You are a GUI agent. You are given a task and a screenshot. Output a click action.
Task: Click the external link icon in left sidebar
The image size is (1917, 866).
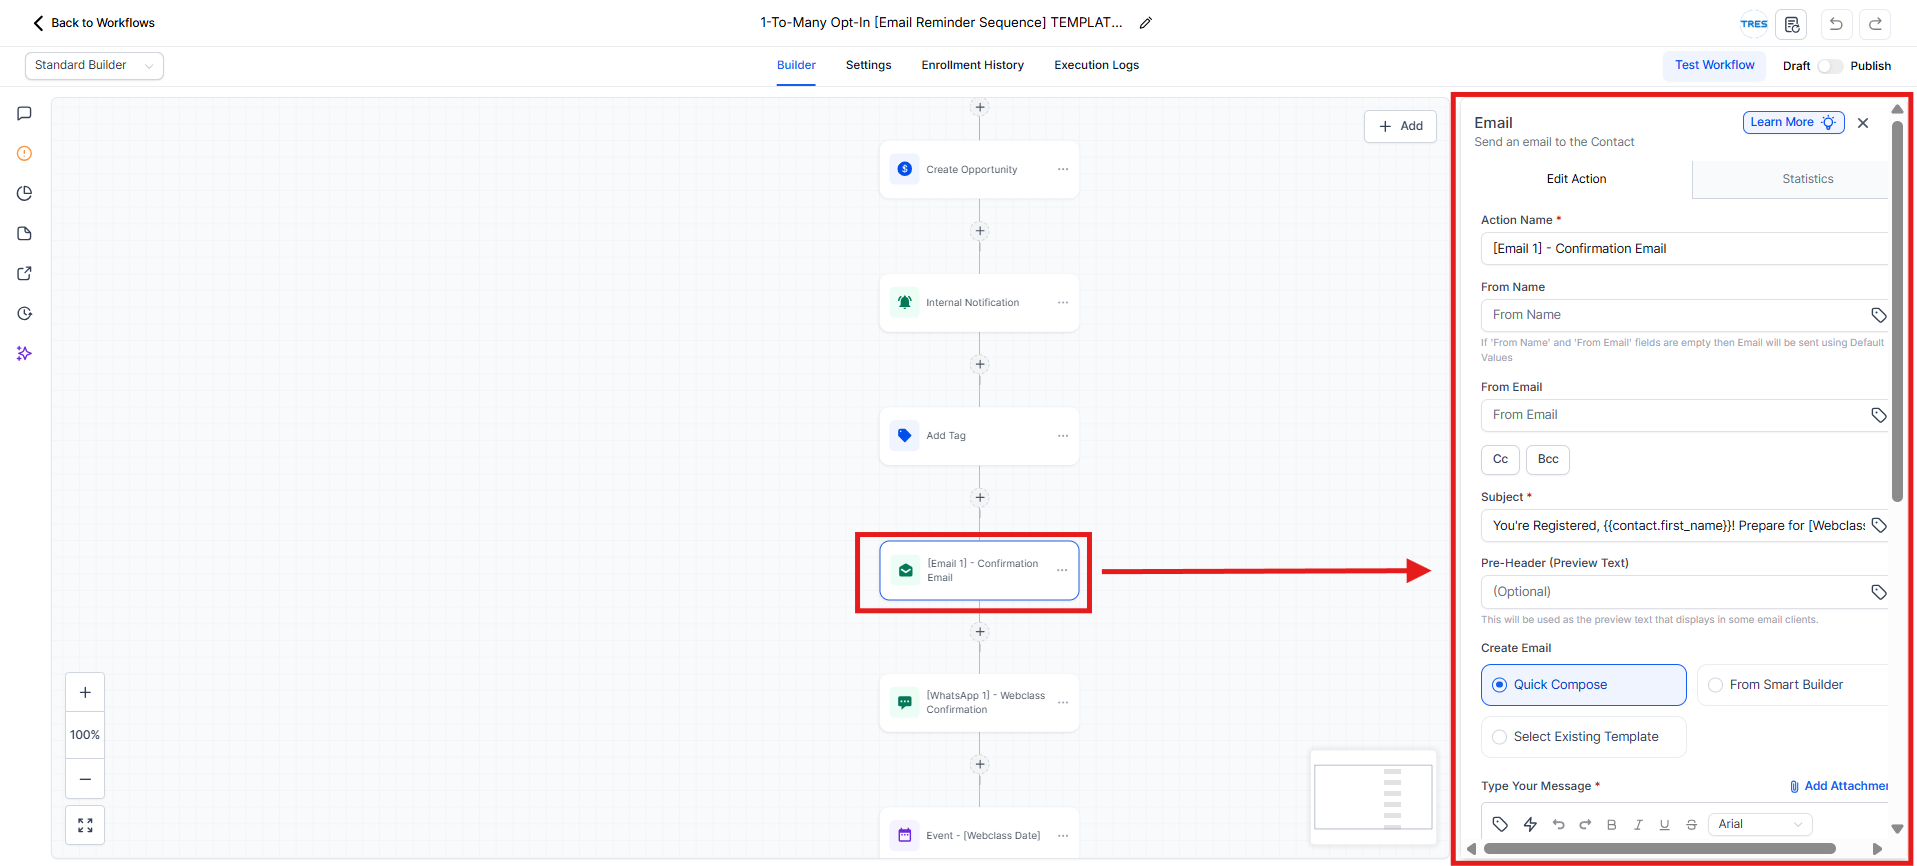pos(25,274)
